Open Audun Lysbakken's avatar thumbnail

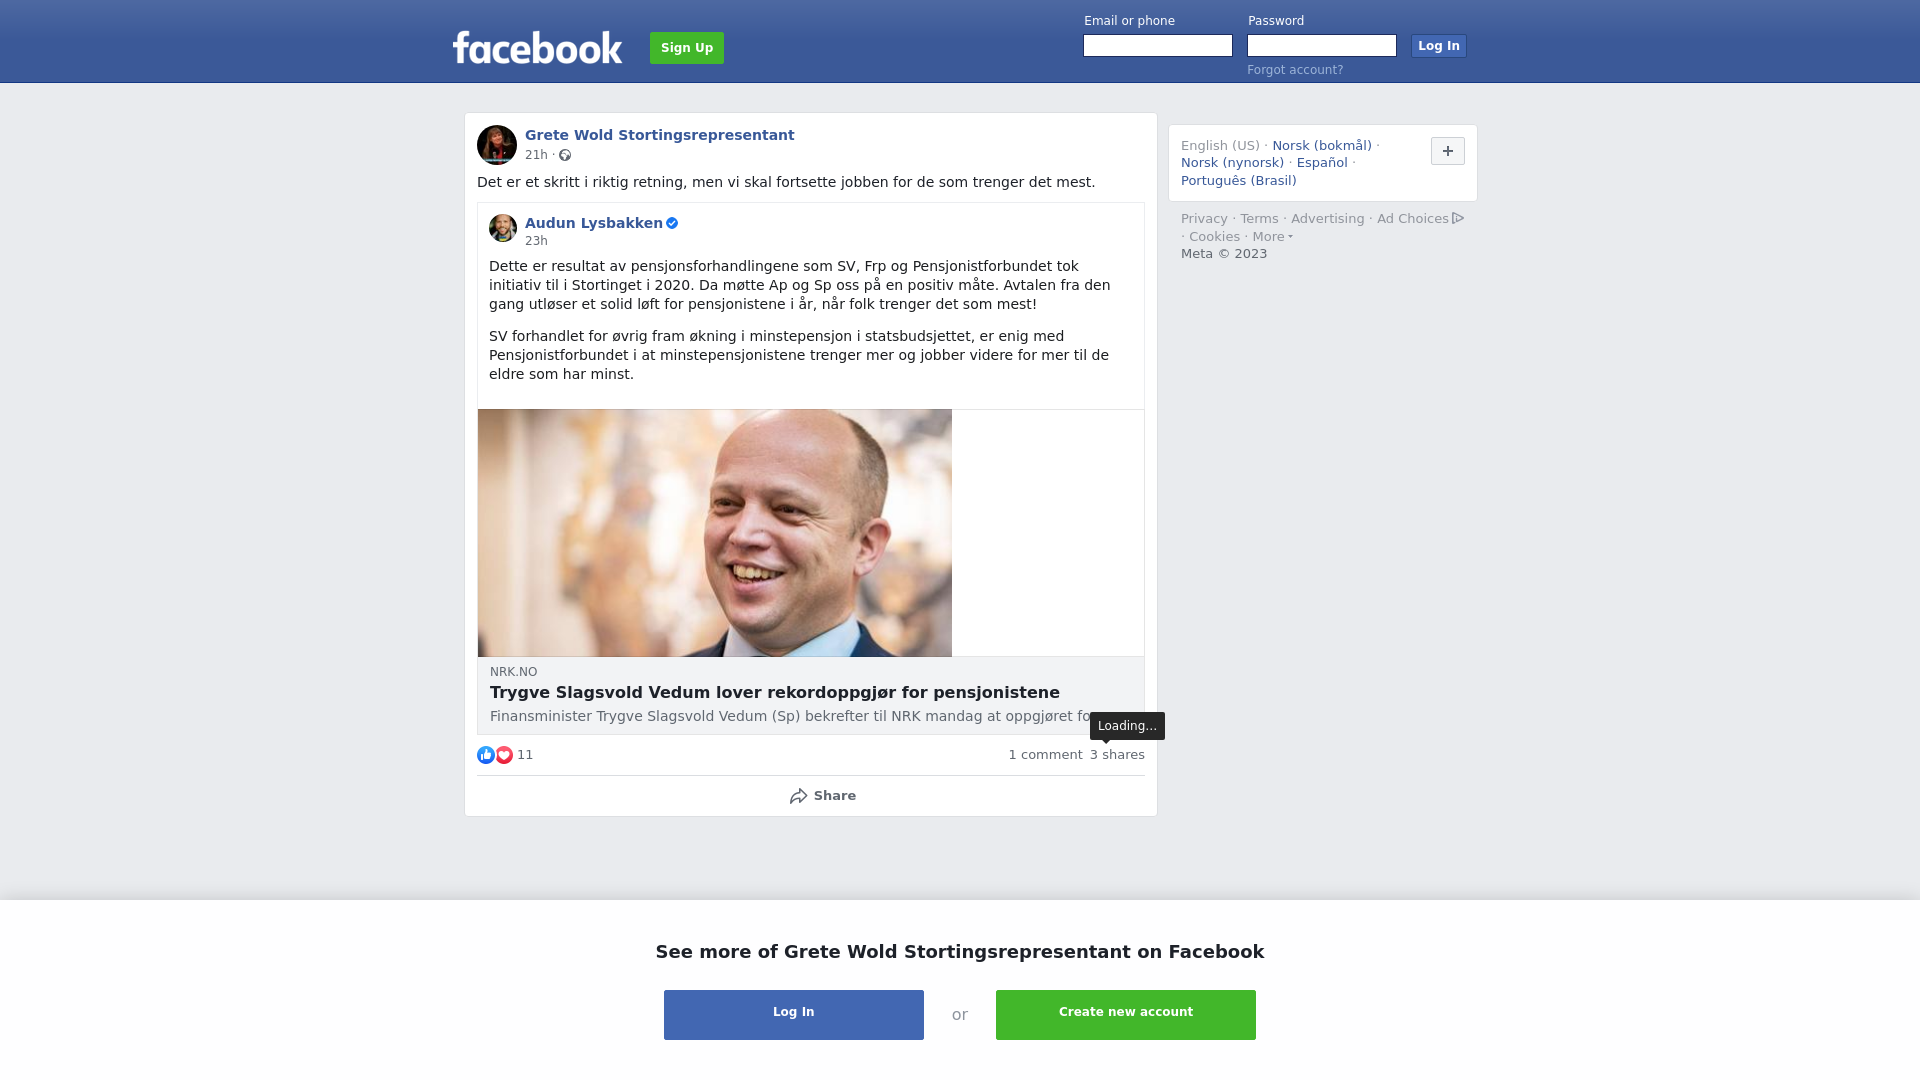503,228
